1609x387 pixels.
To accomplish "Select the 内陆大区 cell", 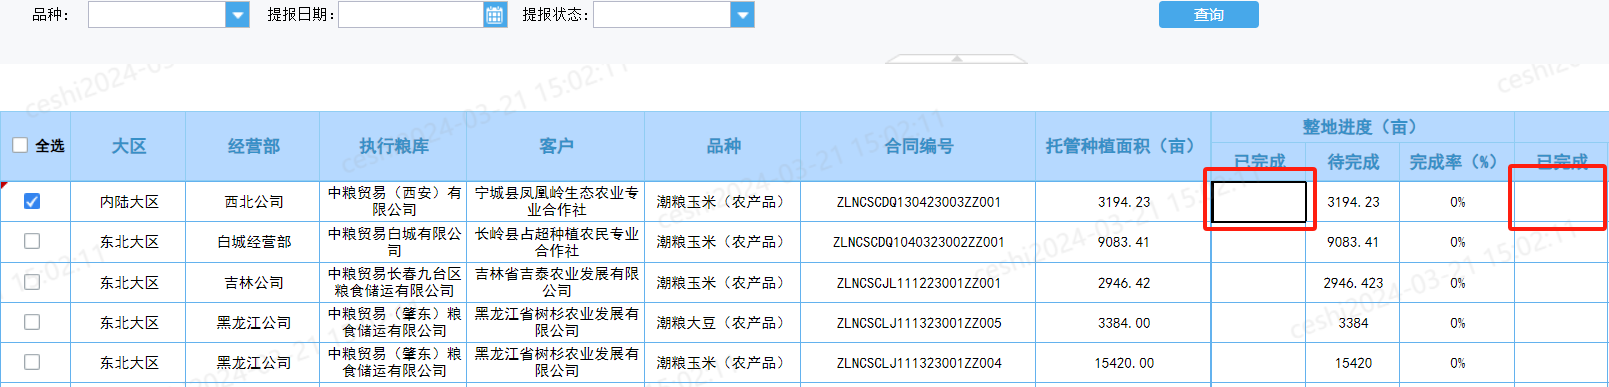I will tap(128, 202).
